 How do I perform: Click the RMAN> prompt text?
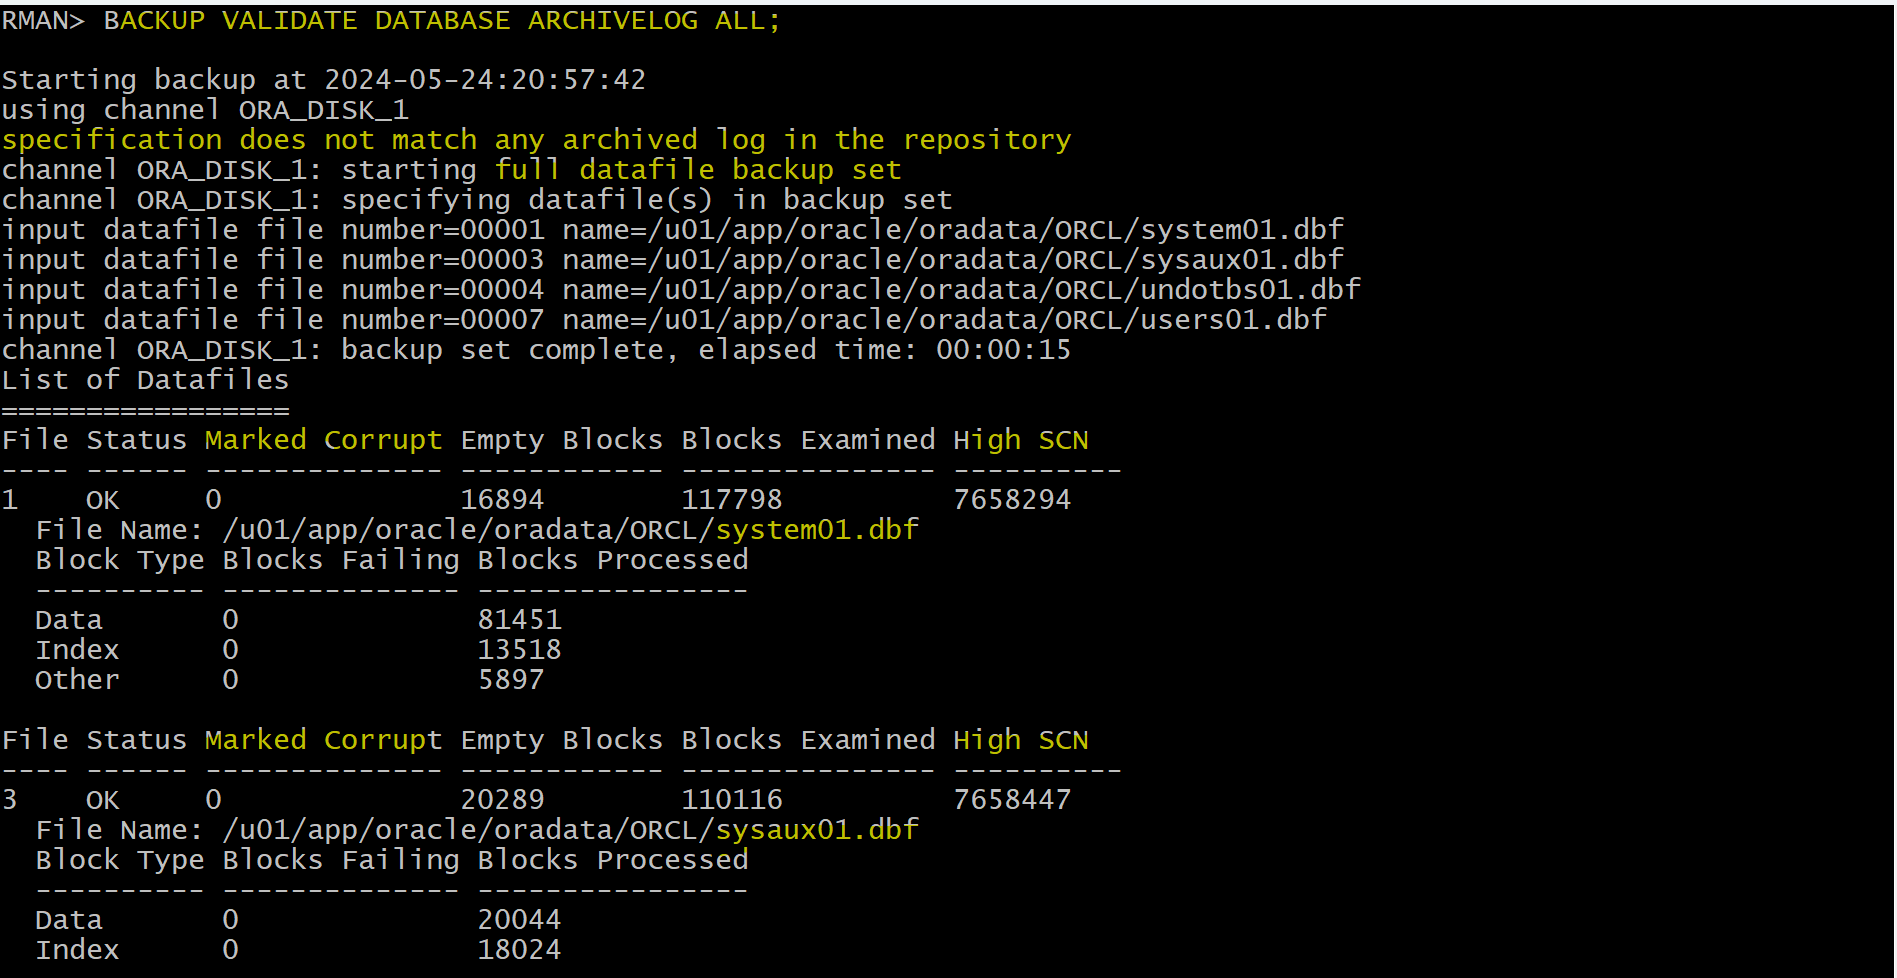[x=43, y=21]
